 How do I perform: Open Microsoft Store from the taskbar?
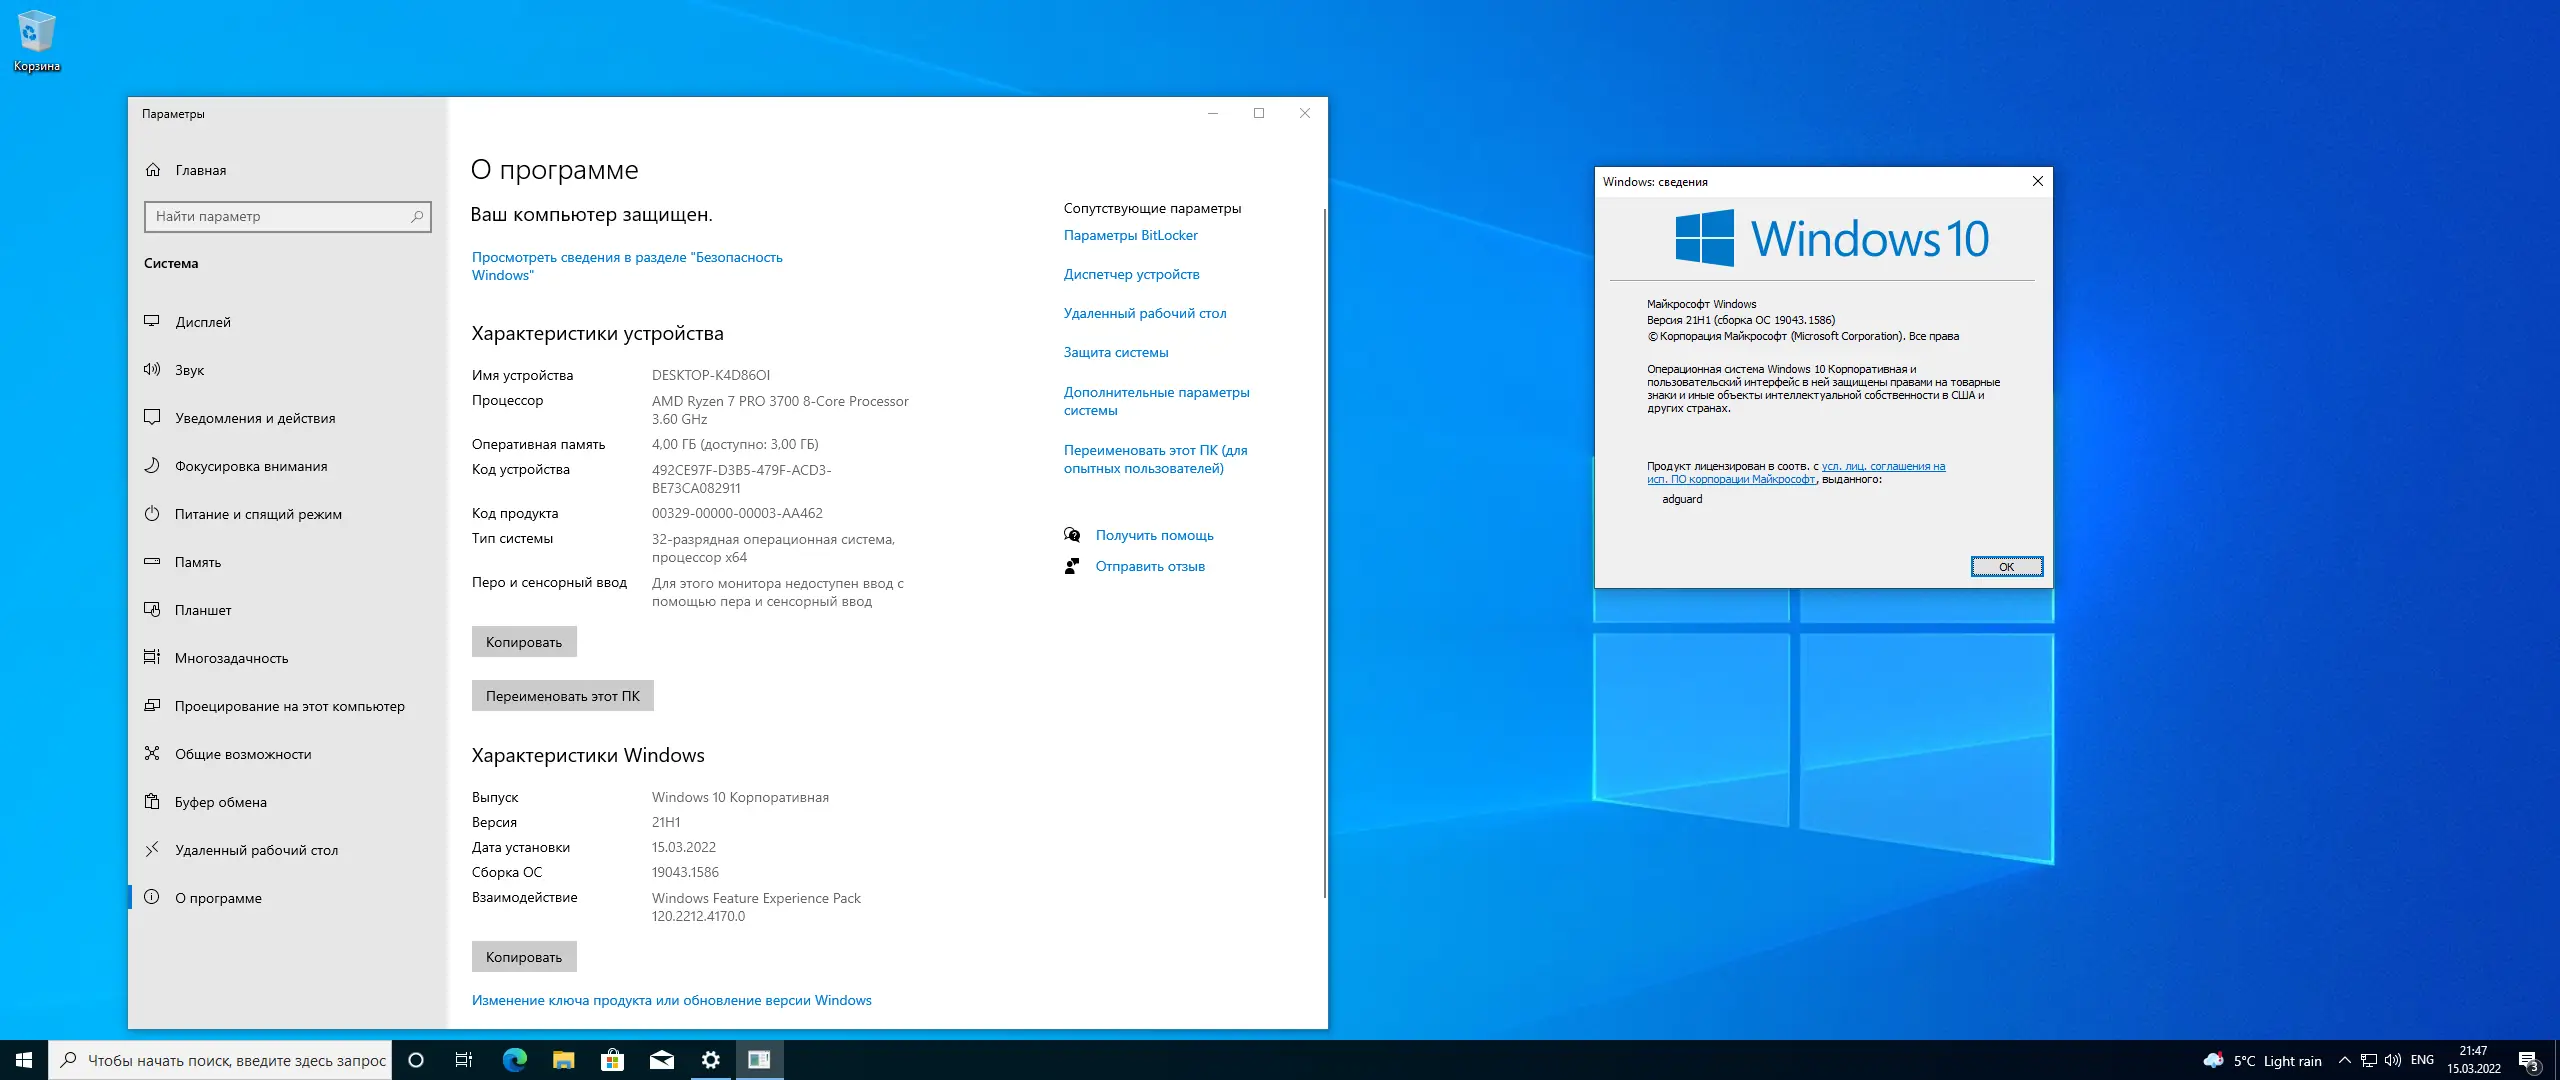pos(612,1060)
